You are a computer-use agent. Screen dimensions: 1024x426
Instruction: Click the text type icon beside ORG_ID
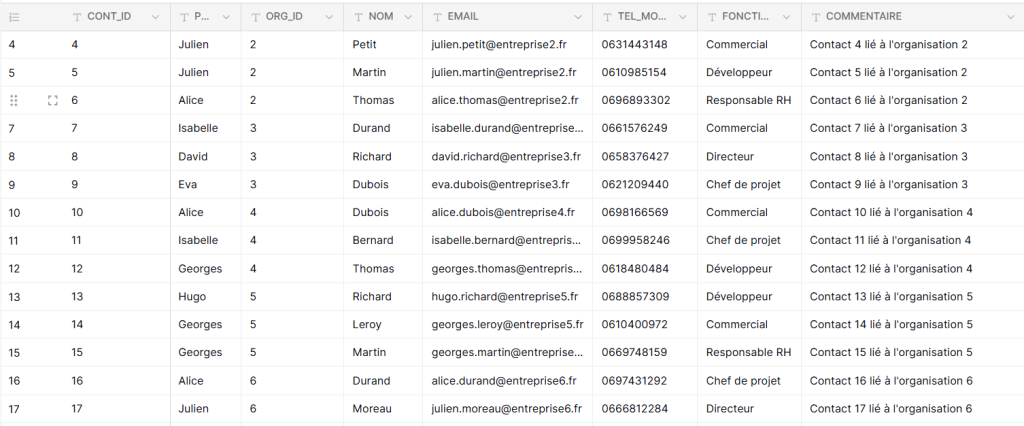255,17
